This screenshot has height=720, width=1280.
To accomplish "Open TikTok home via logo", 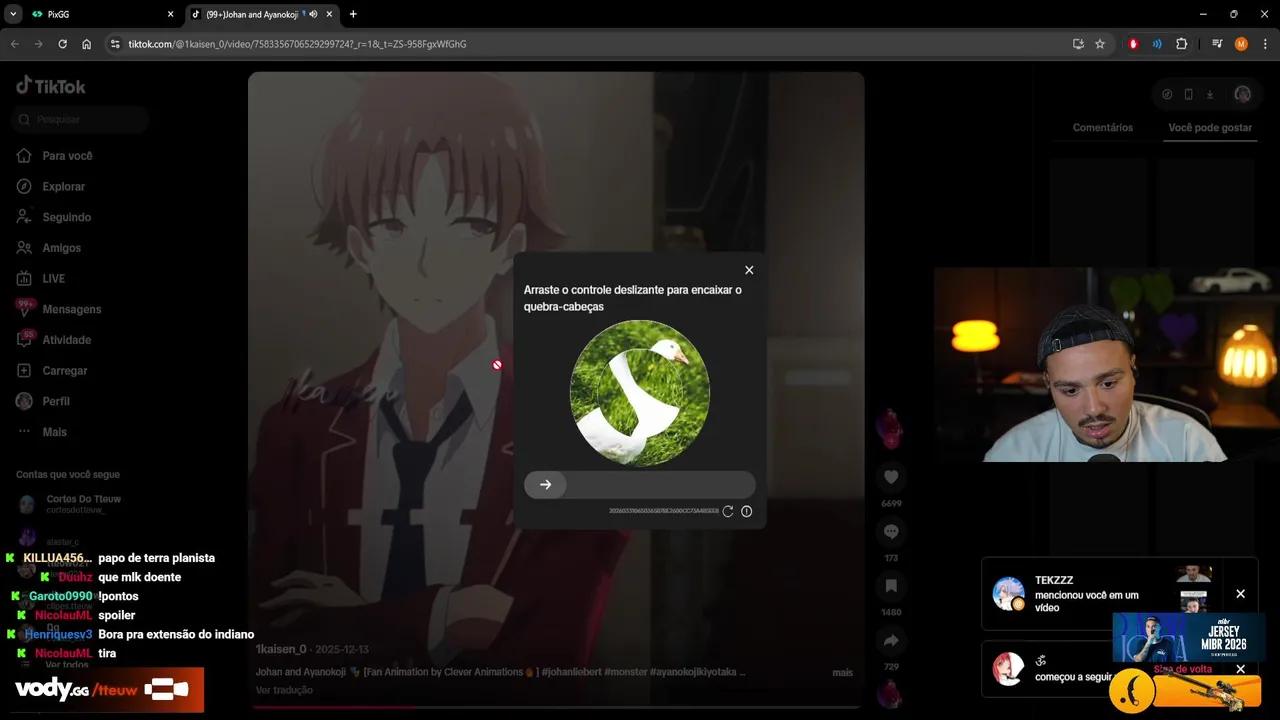I will (x=51, y=86).
